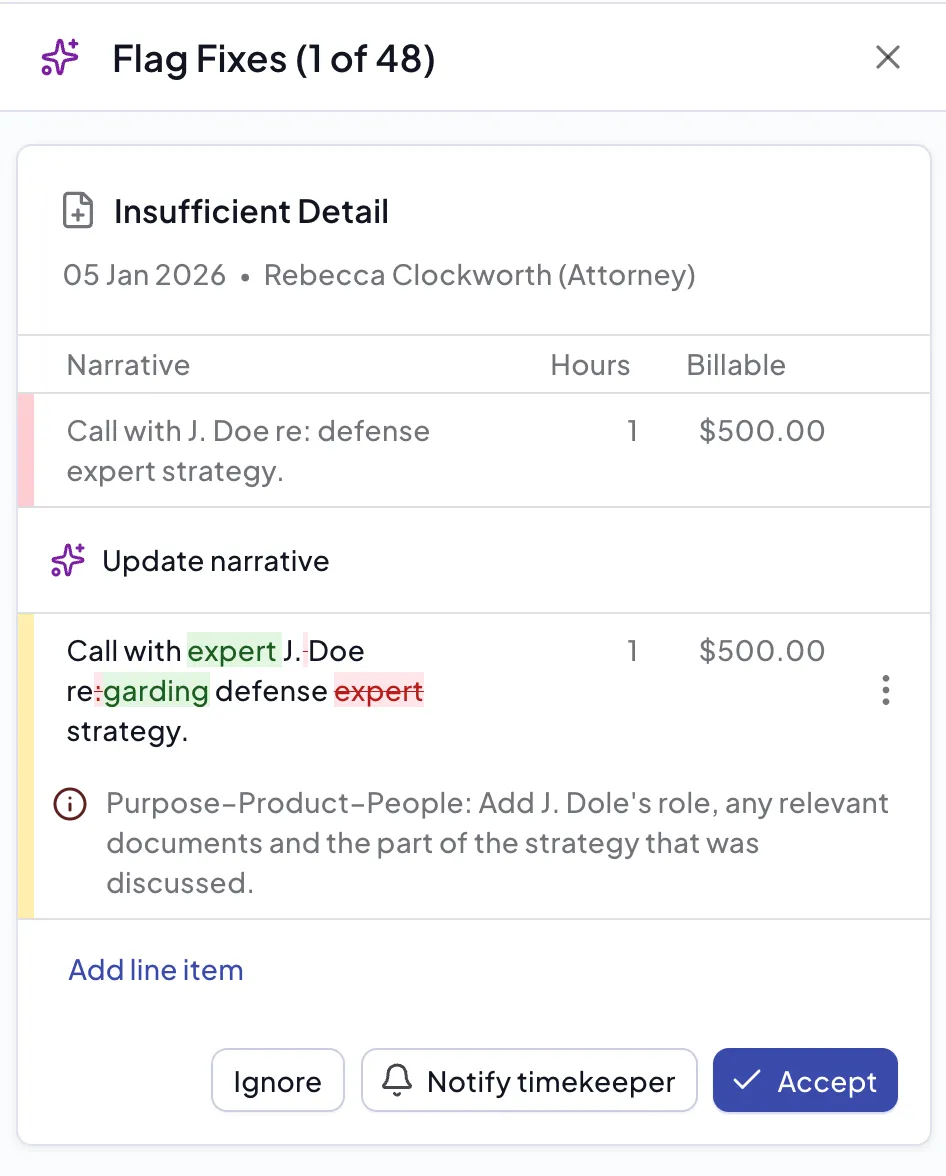This screenshot has height=1176, width=946.
Task: Notify the timekeeper about this flag
Action: click(529, 1080)
